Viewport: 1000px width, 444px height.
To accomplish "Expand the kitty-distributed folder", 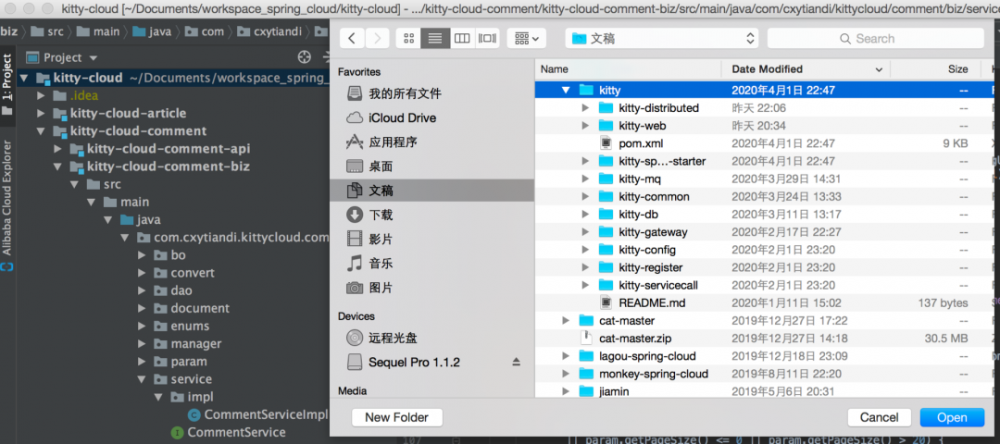I will pyautogui.click(x=585, y=108).
